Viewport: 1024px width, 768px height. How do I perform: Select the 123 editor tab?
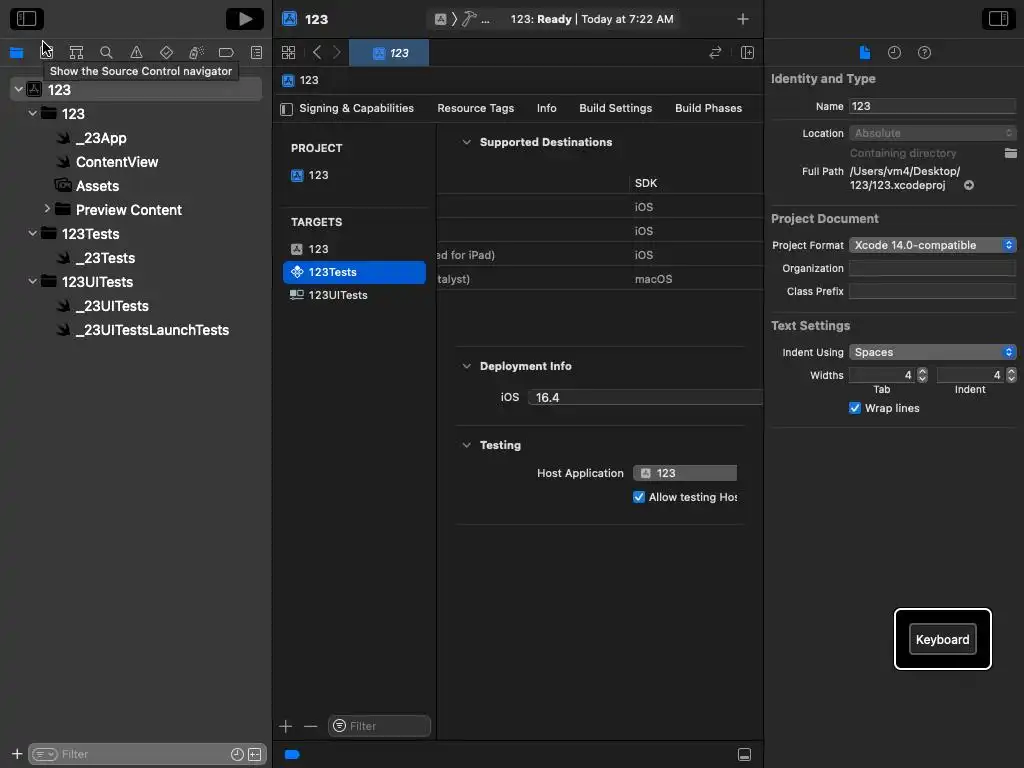pos(389,53)
